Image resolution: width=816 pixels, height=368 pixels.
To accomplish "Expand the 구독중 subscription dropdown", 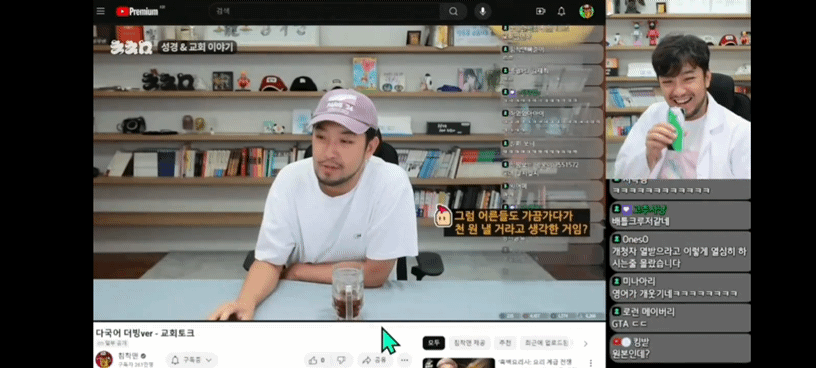I will (192, 360).
